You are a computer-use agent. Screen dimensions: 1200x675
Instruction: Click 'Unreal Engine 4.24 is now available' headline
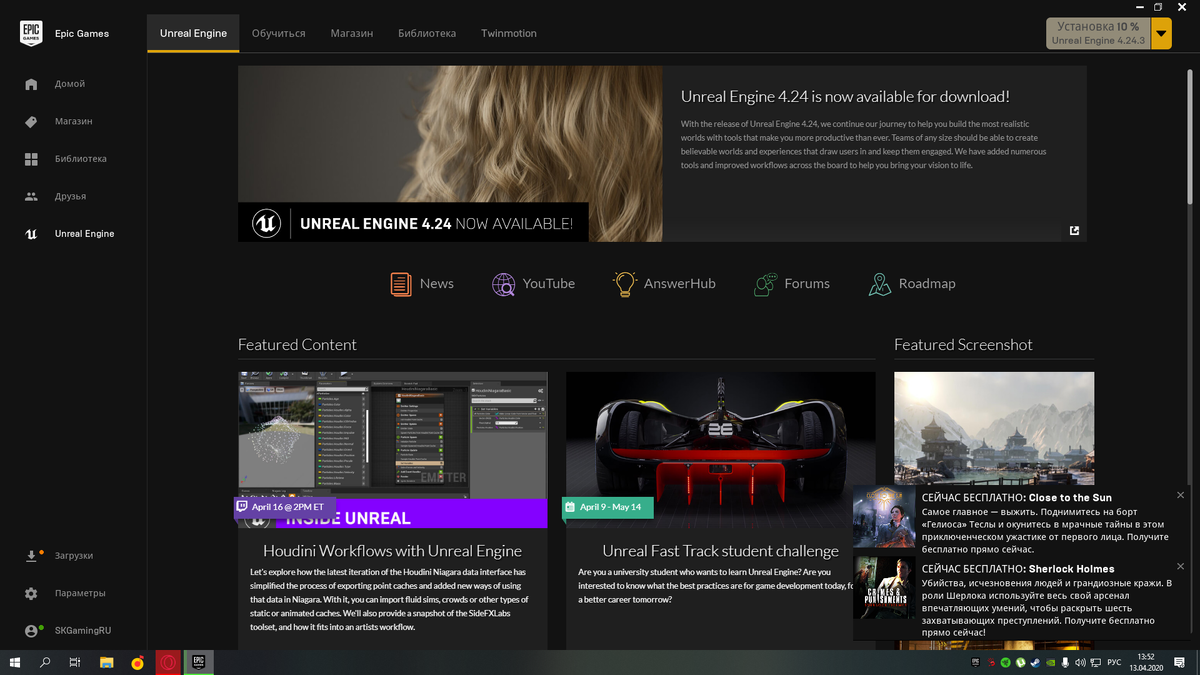[845, 97]
